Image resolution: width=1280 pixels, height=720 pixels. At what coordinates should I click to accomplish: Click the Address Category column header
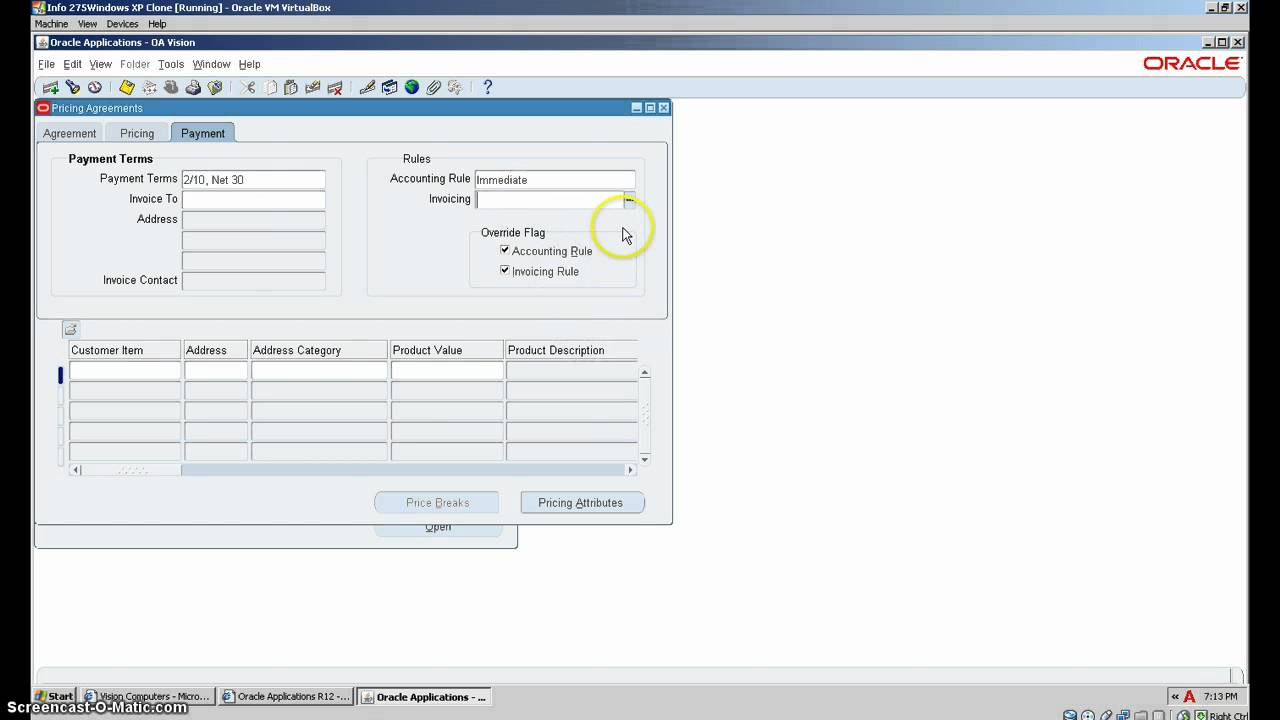(319, 350)
